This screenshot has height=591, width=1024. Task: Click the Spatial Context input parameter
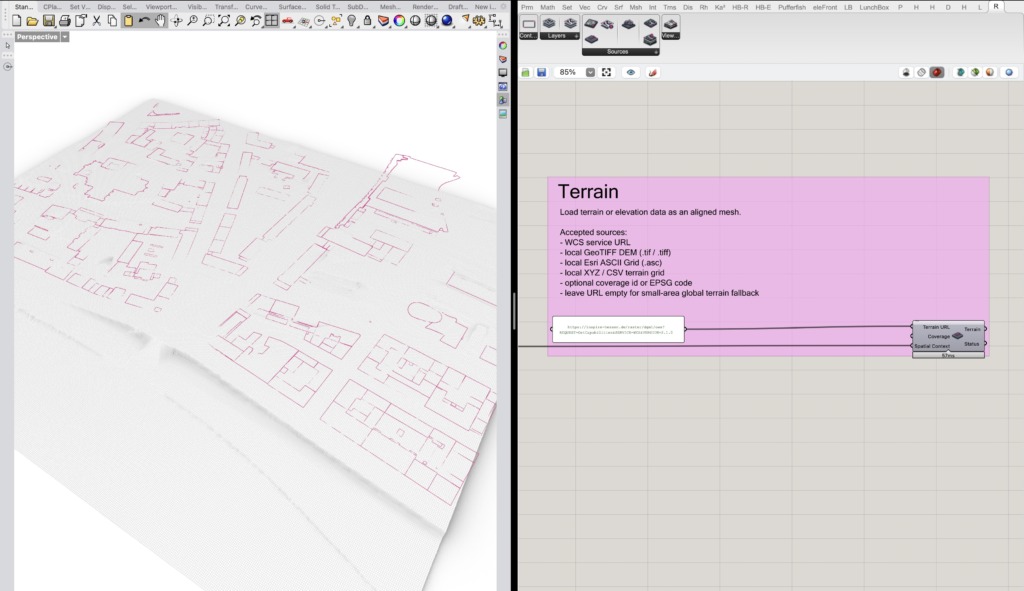coord(932,346)
